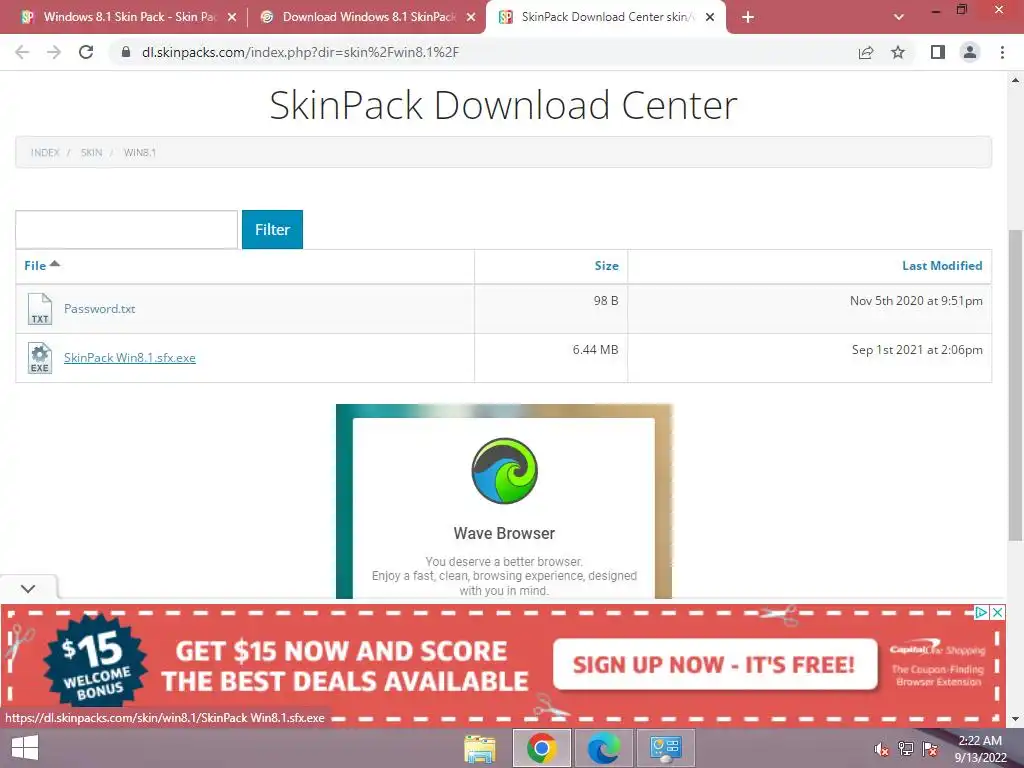Click the address bar URL
Image resolution: width=1024 pixels, height=768 pixels.
point(300,52)
